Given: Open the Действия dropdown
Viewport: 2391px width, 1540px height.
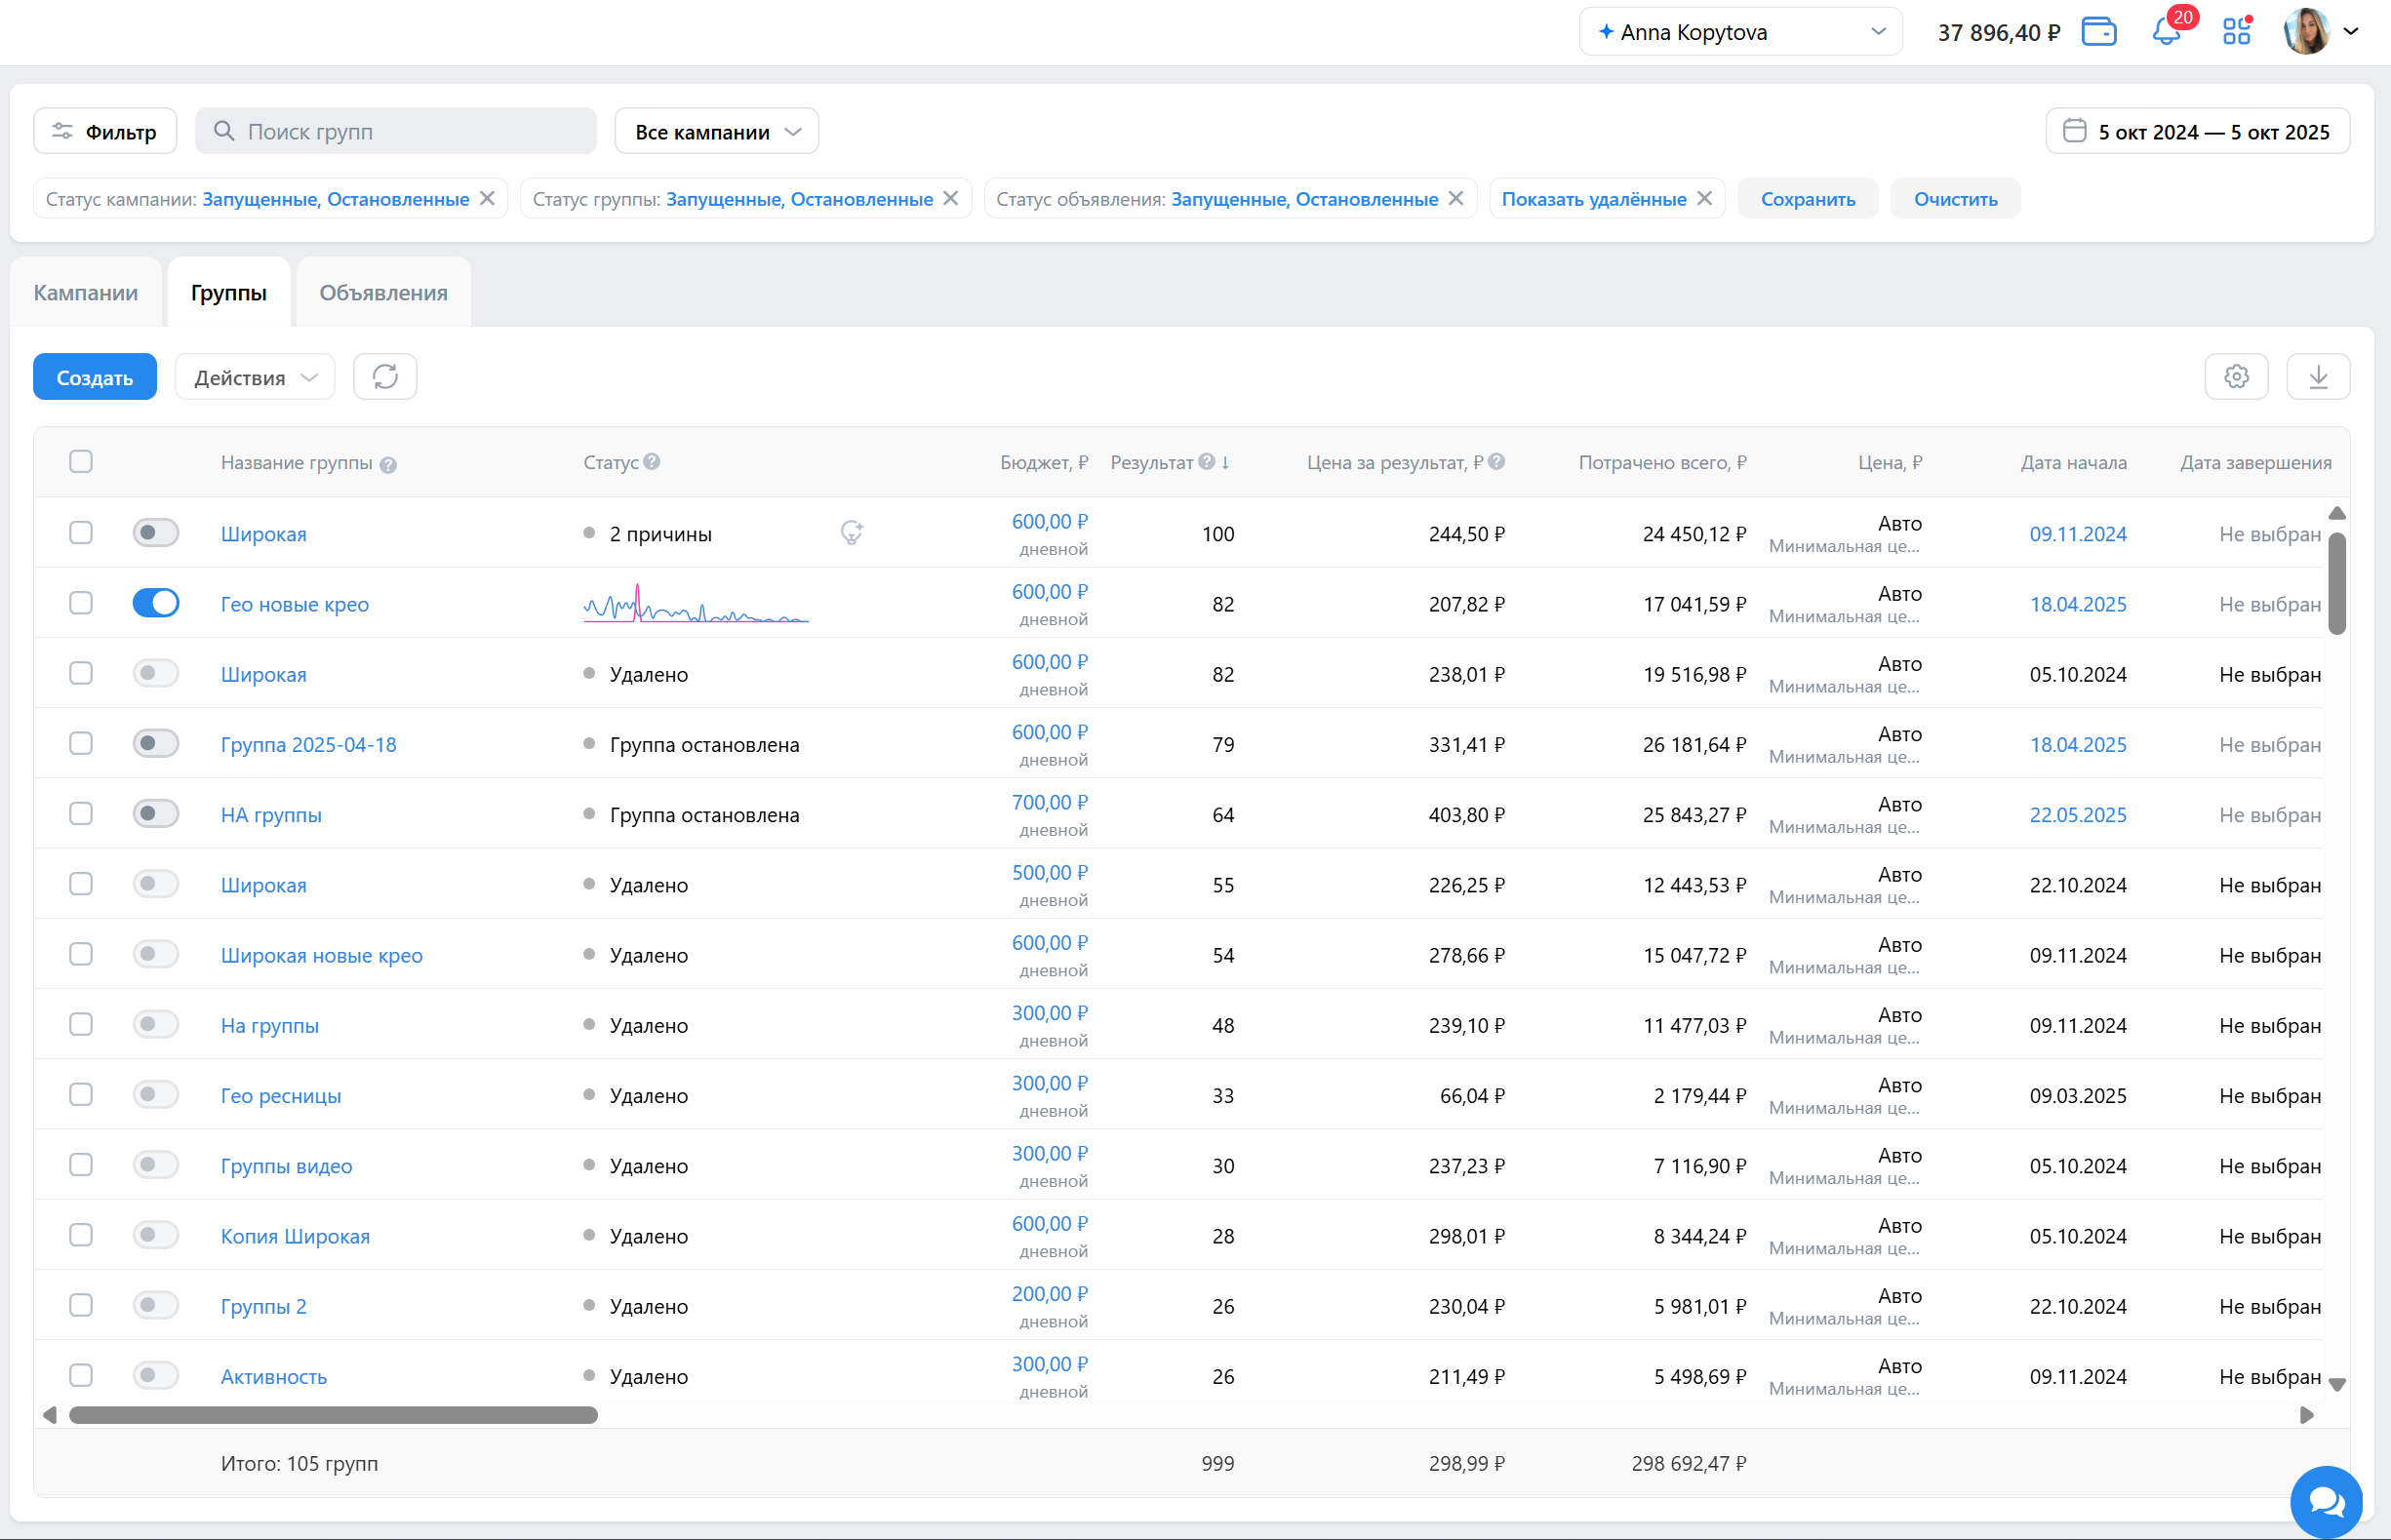Looking at the screenshot, I should click(x=255, y=377).
